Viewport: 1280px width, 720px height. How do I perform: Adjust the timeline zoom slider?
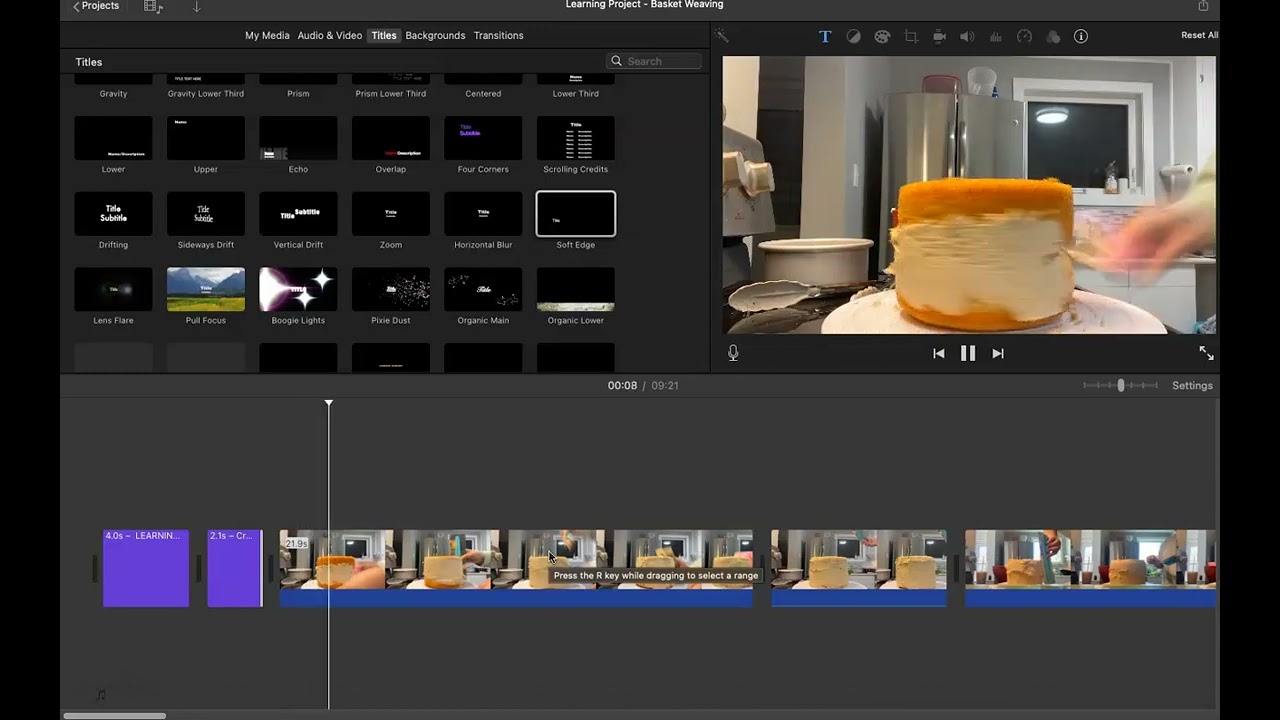click(1120, 385)
